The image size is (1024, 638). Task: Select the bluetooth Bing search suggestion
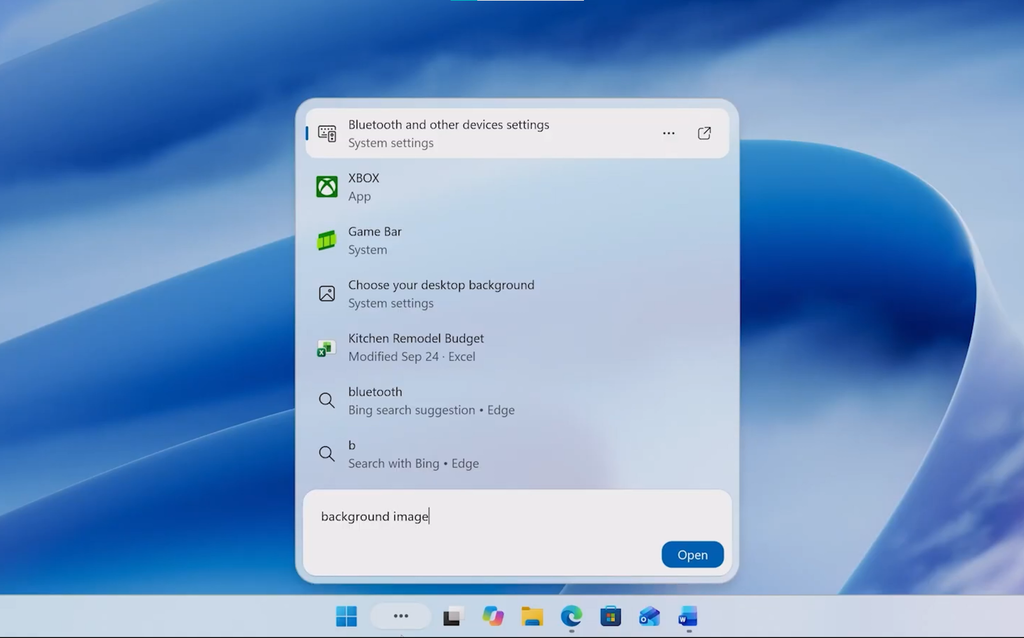point(517,400)
